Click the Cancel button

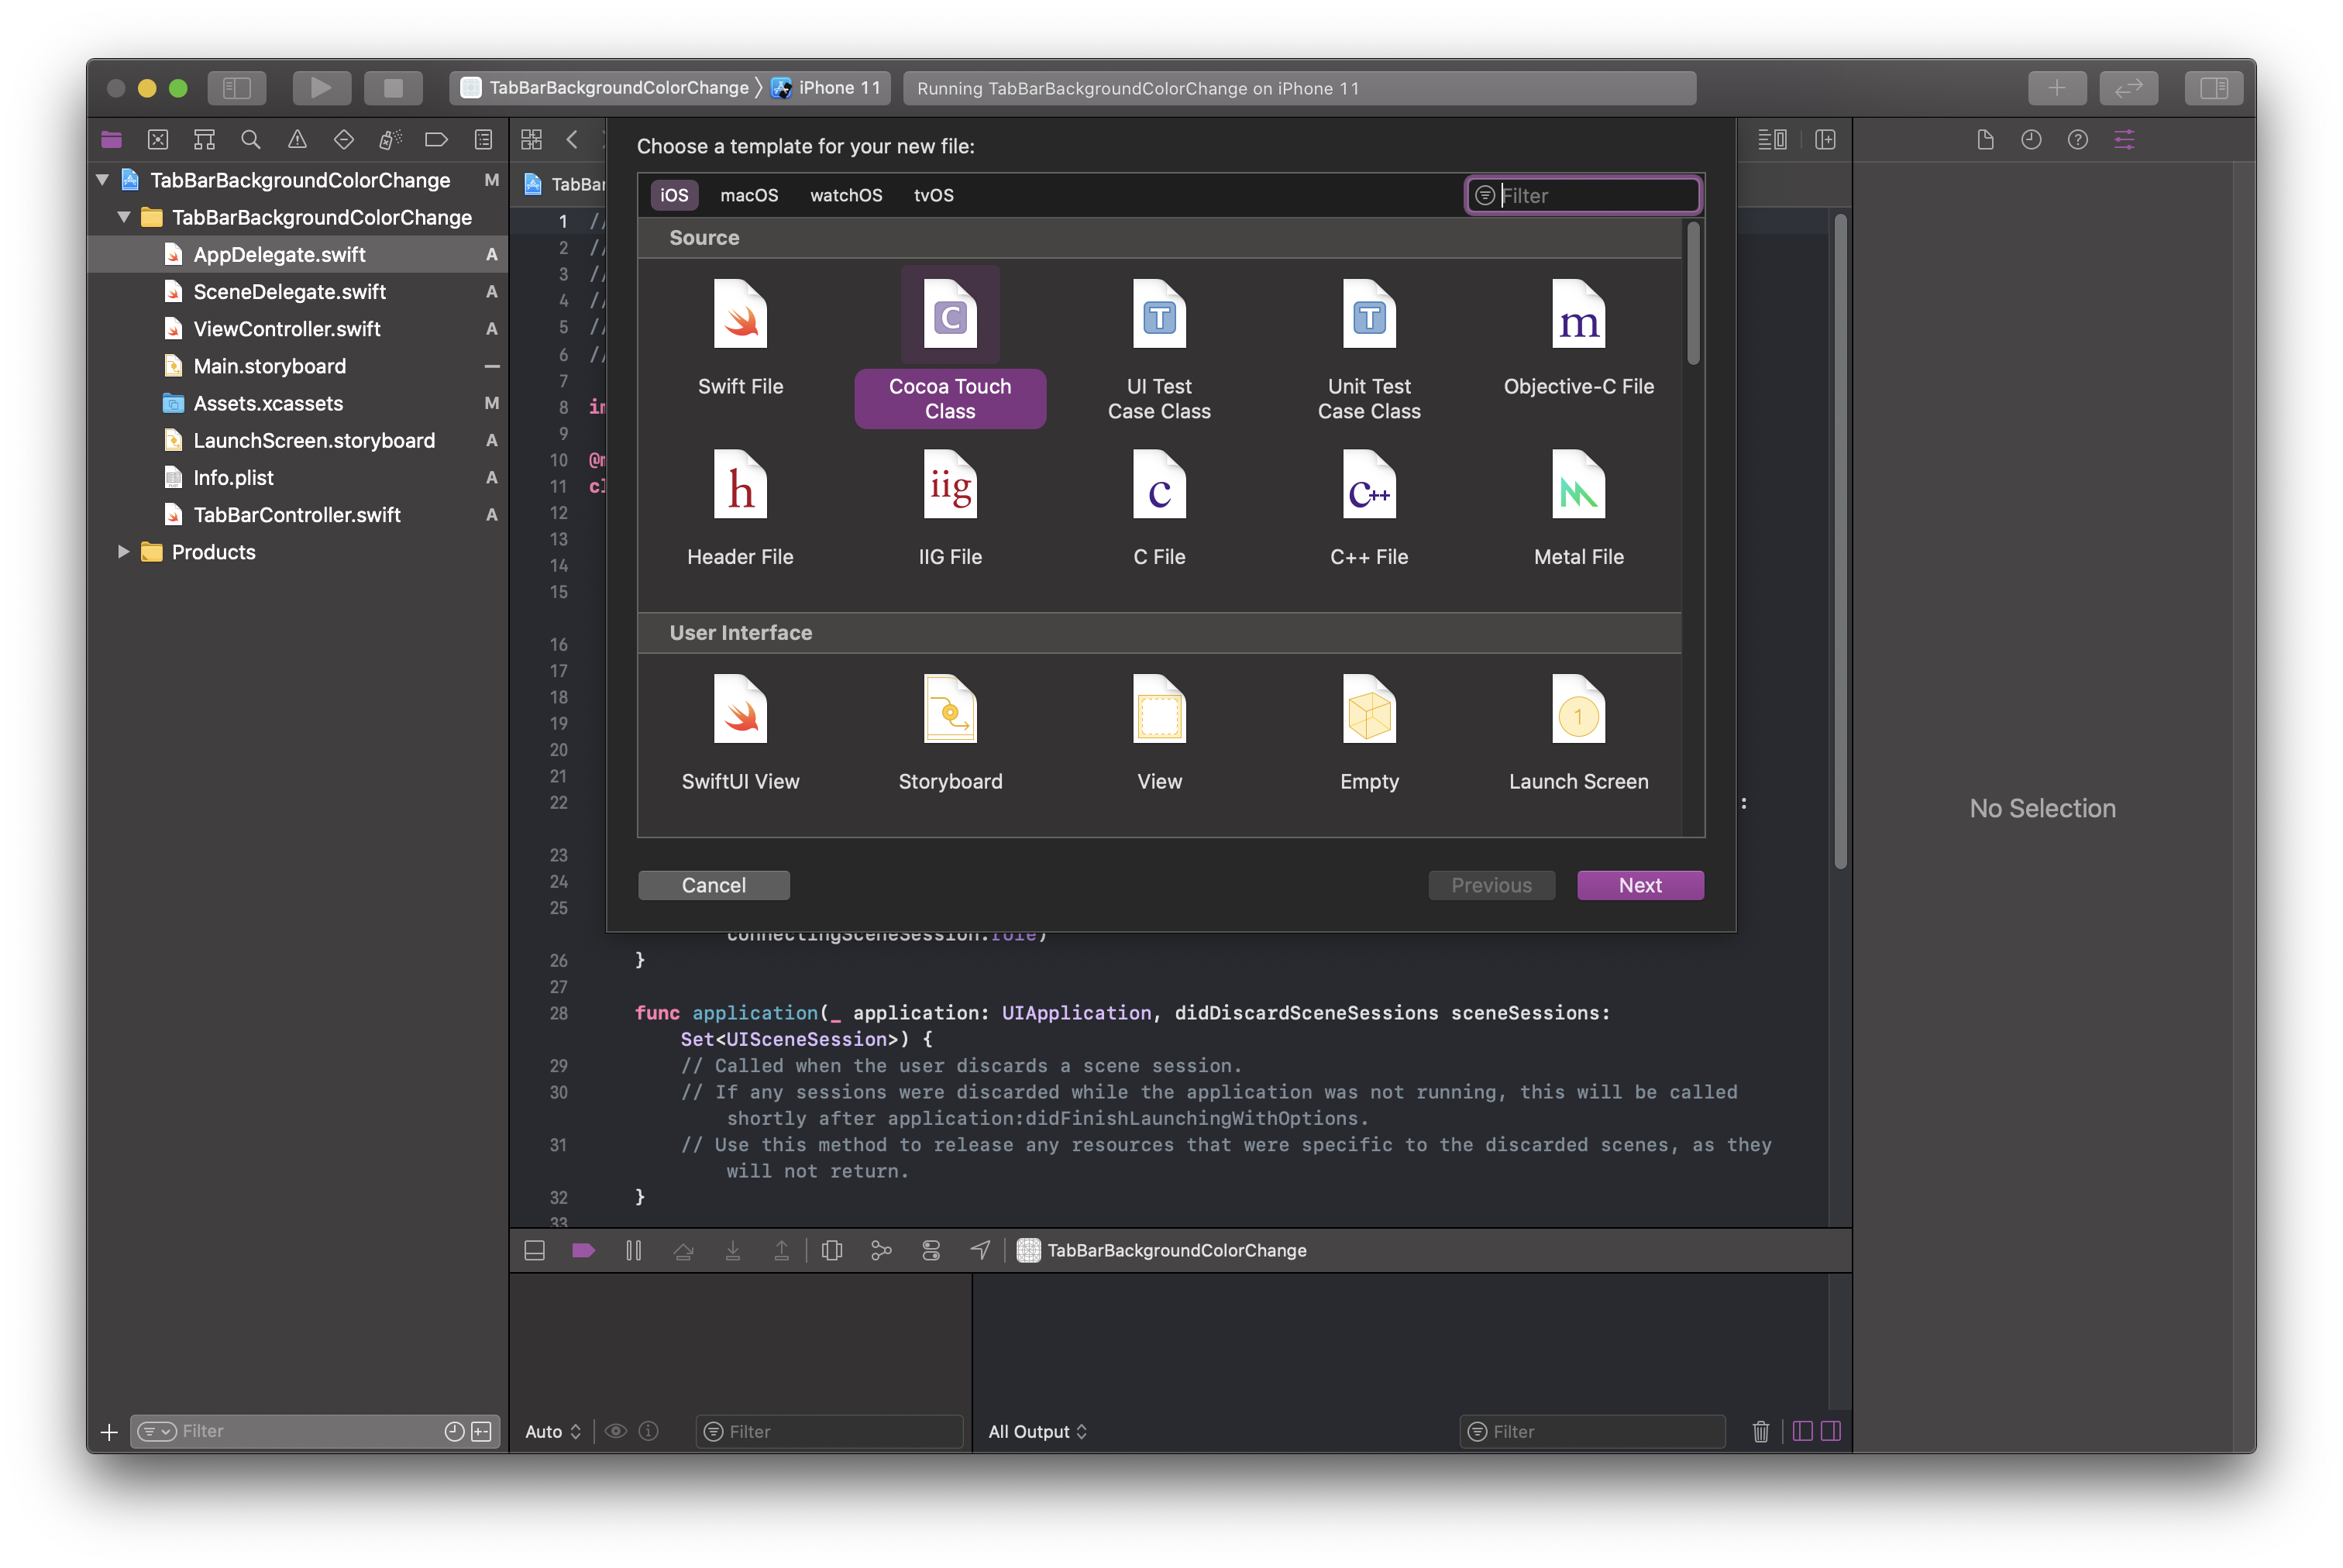[x=713, y=885]
